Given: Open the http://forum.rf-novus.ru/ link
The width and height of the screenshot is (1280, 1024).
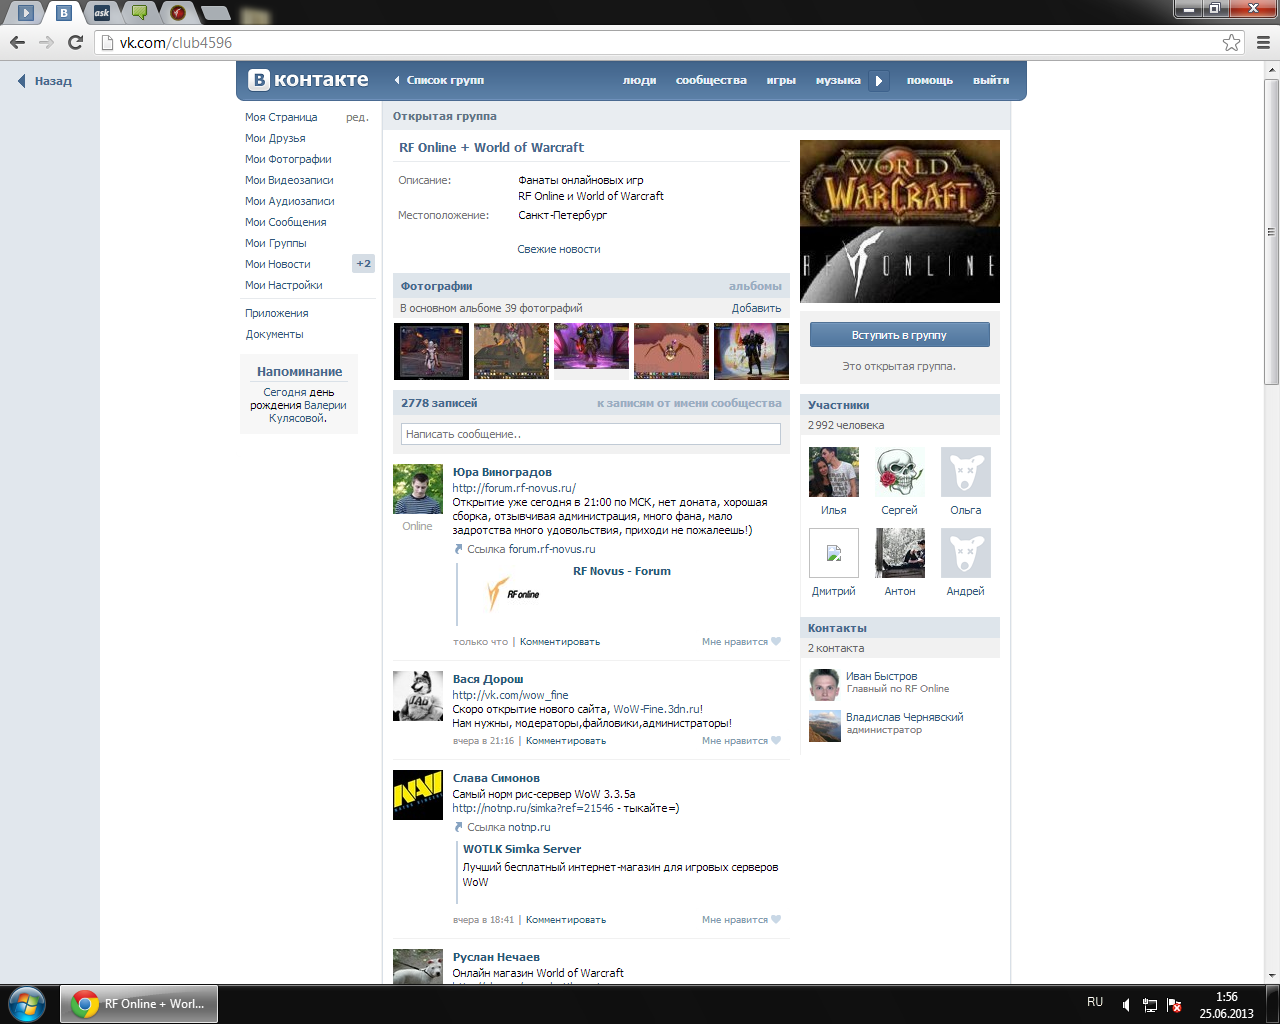Looking at the screenshot, I should (514, 488).
